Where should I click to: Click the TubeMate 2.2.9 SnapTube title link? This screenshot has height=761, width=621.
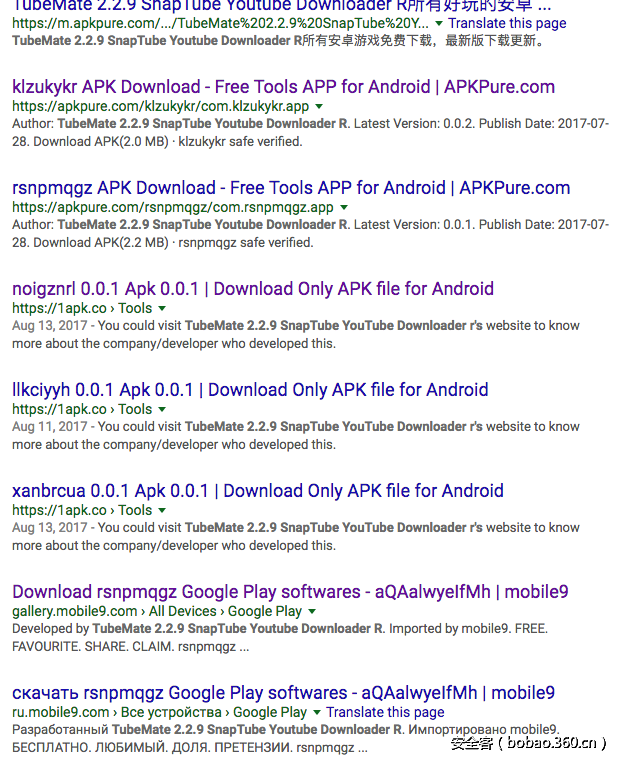point(281,5)
